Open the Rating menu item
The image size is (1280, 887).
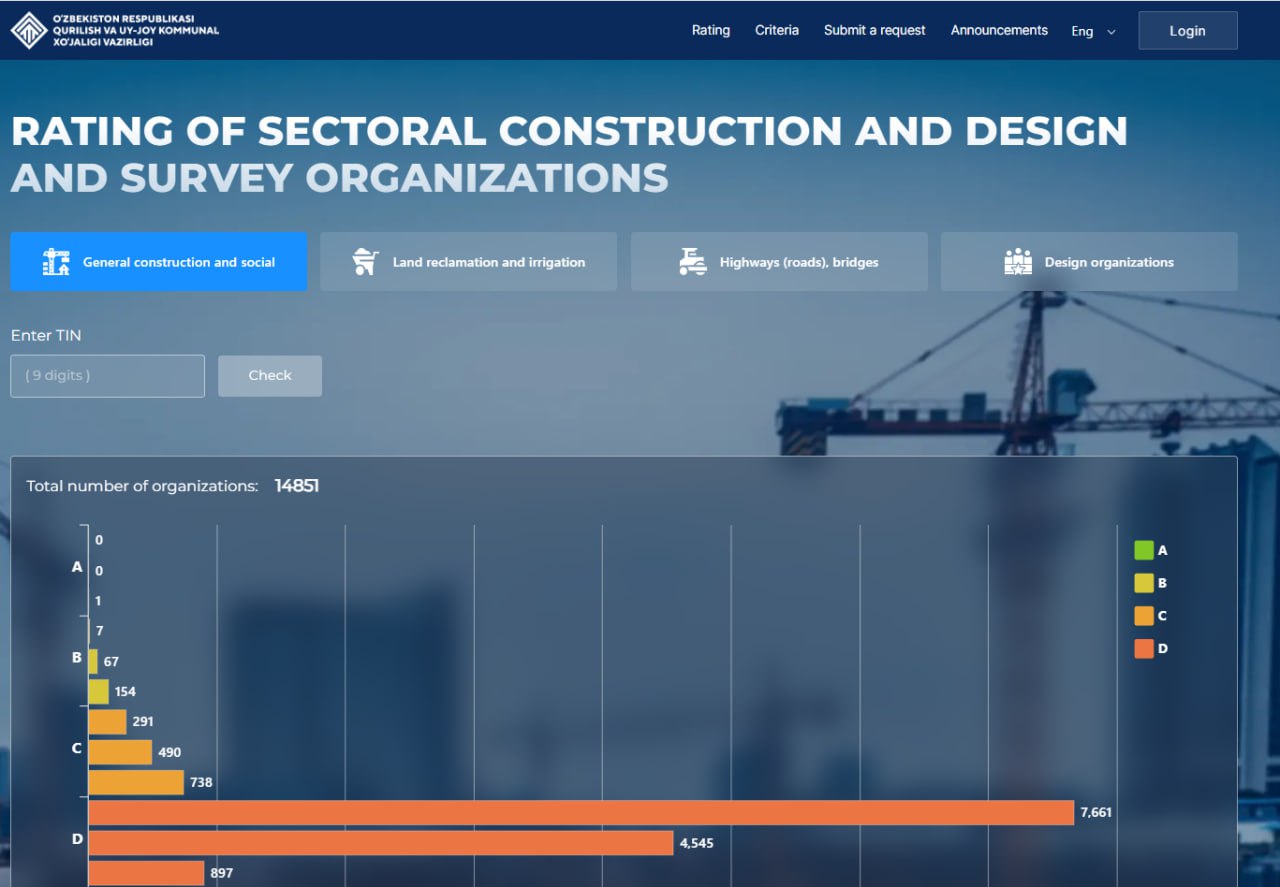click(x=710, y=30)
